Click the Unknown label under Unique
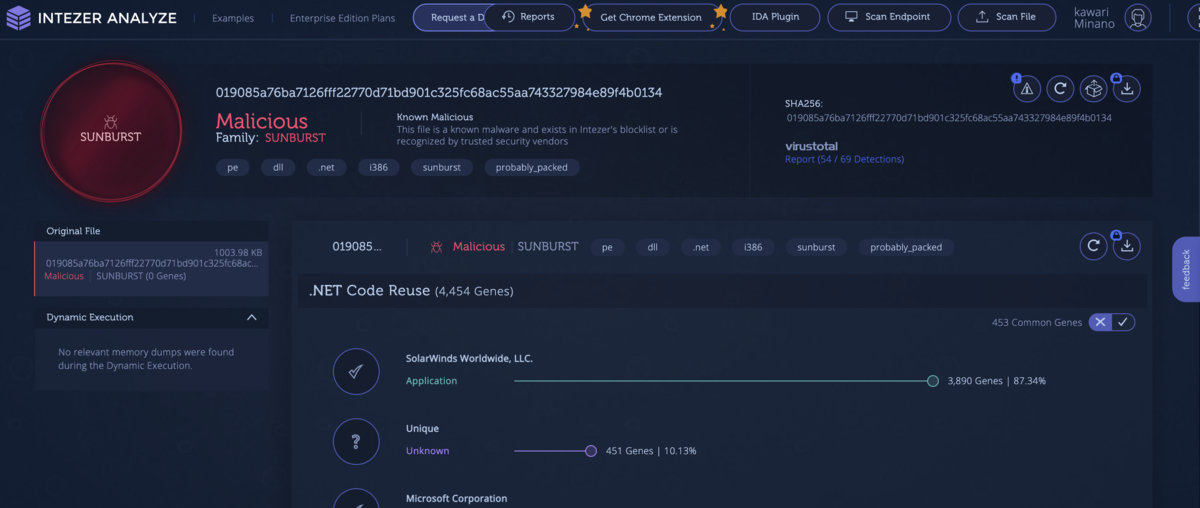The width and height of the screenshot is (1200, 508). click(427, 451)
